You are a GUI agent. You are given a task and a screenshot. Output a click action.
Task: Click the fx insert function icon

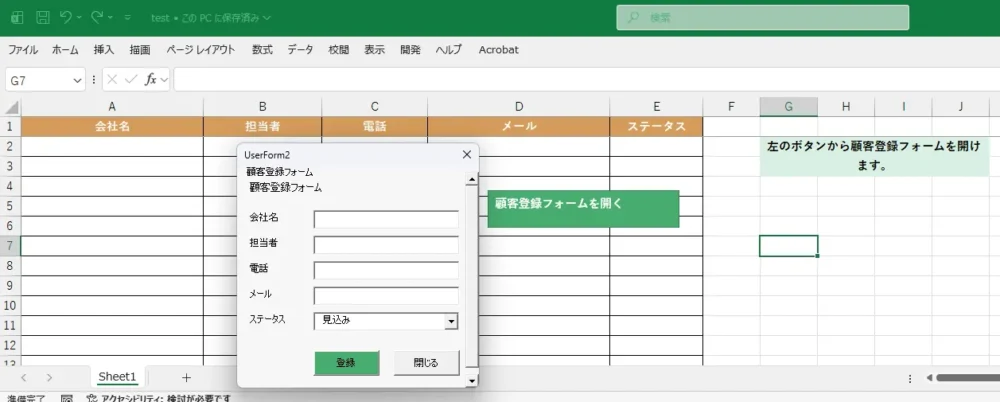(x=151, y=80)
